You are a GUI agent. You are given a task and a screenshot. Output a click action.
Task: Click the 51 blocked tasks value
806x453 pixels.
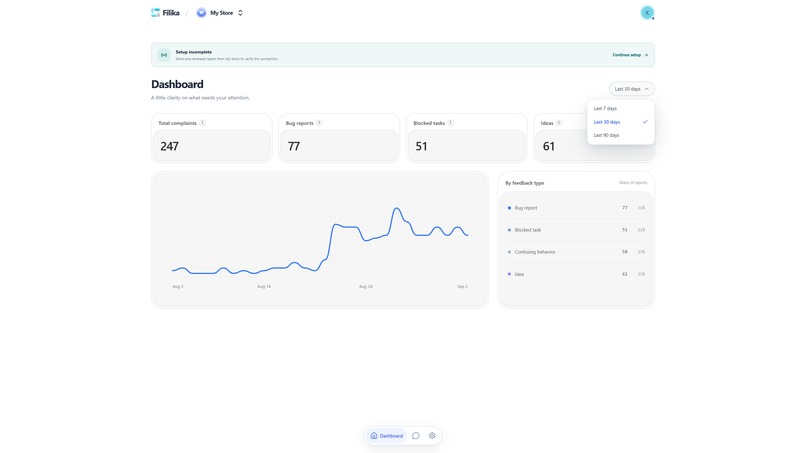pos(421,147)
